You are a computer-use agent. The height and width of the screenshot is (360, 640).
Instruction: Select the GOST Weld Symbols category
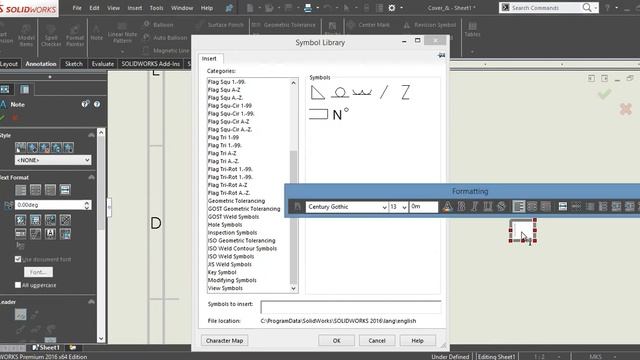click(x=233, y=217)
